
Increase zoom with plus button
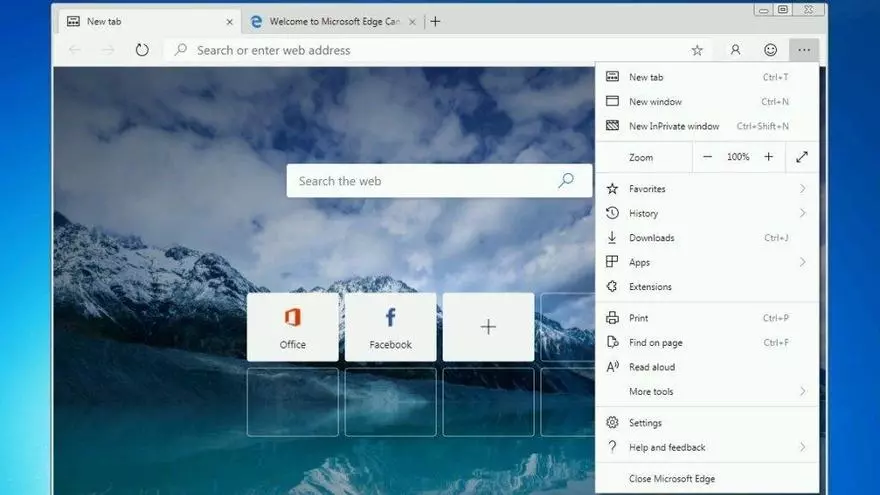click(768, 157)
